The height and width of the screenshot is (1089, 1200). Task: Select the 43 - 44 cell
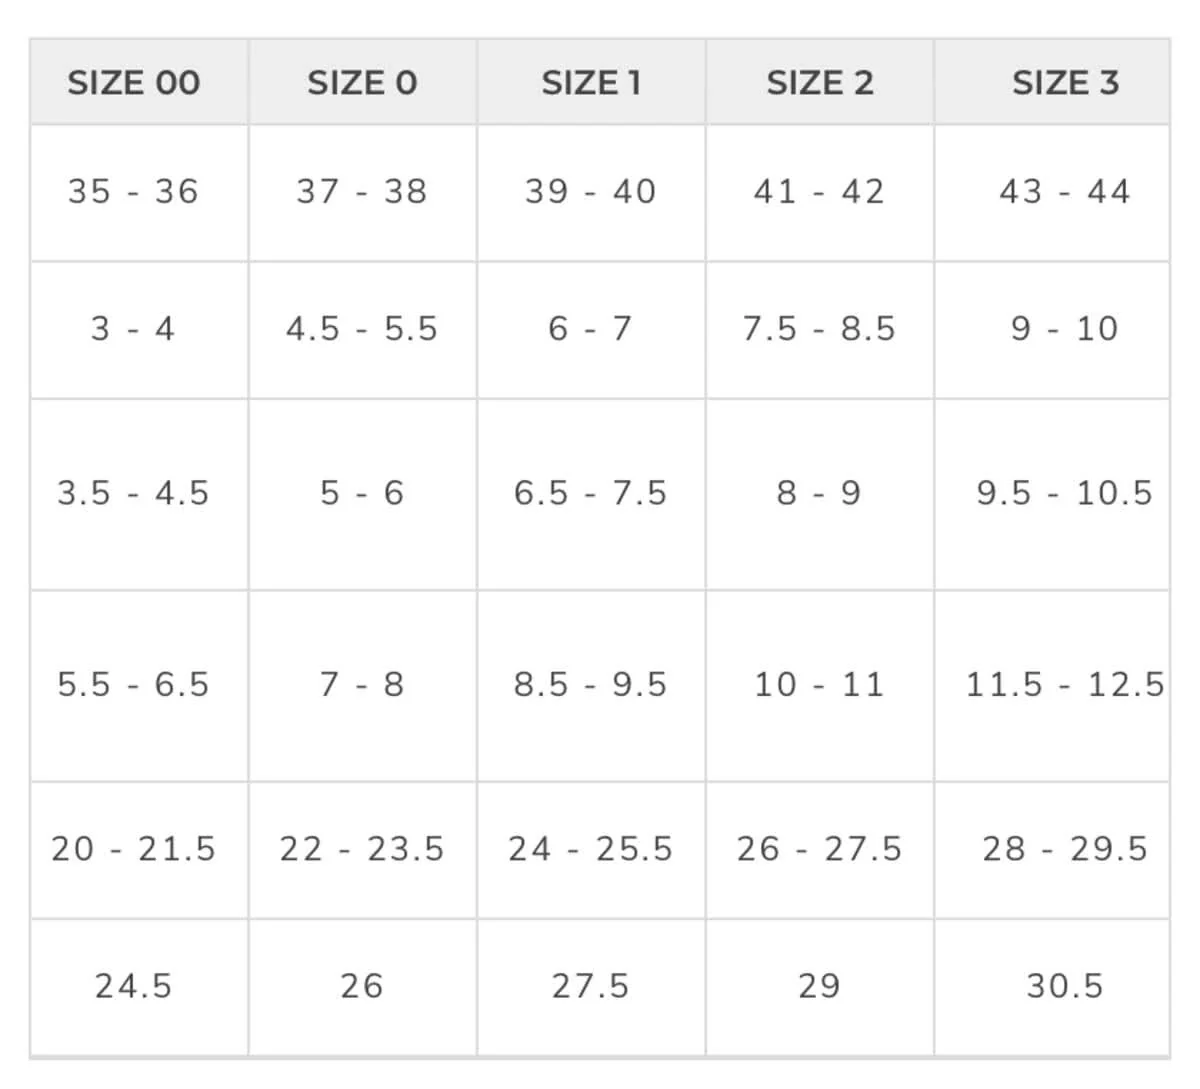coord(1065,191)
